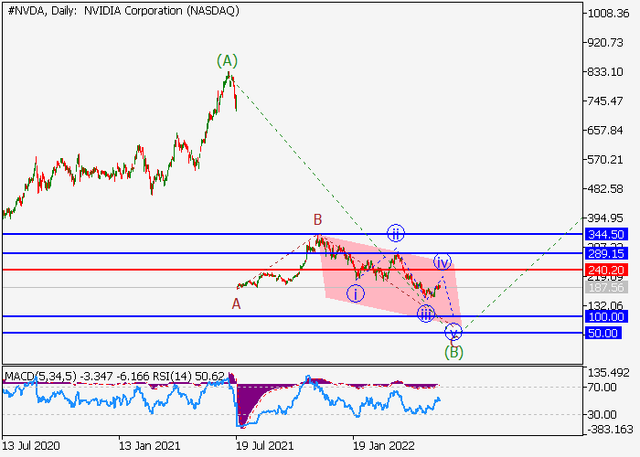Click the red 240.20 price level label

tap(607, 270)
